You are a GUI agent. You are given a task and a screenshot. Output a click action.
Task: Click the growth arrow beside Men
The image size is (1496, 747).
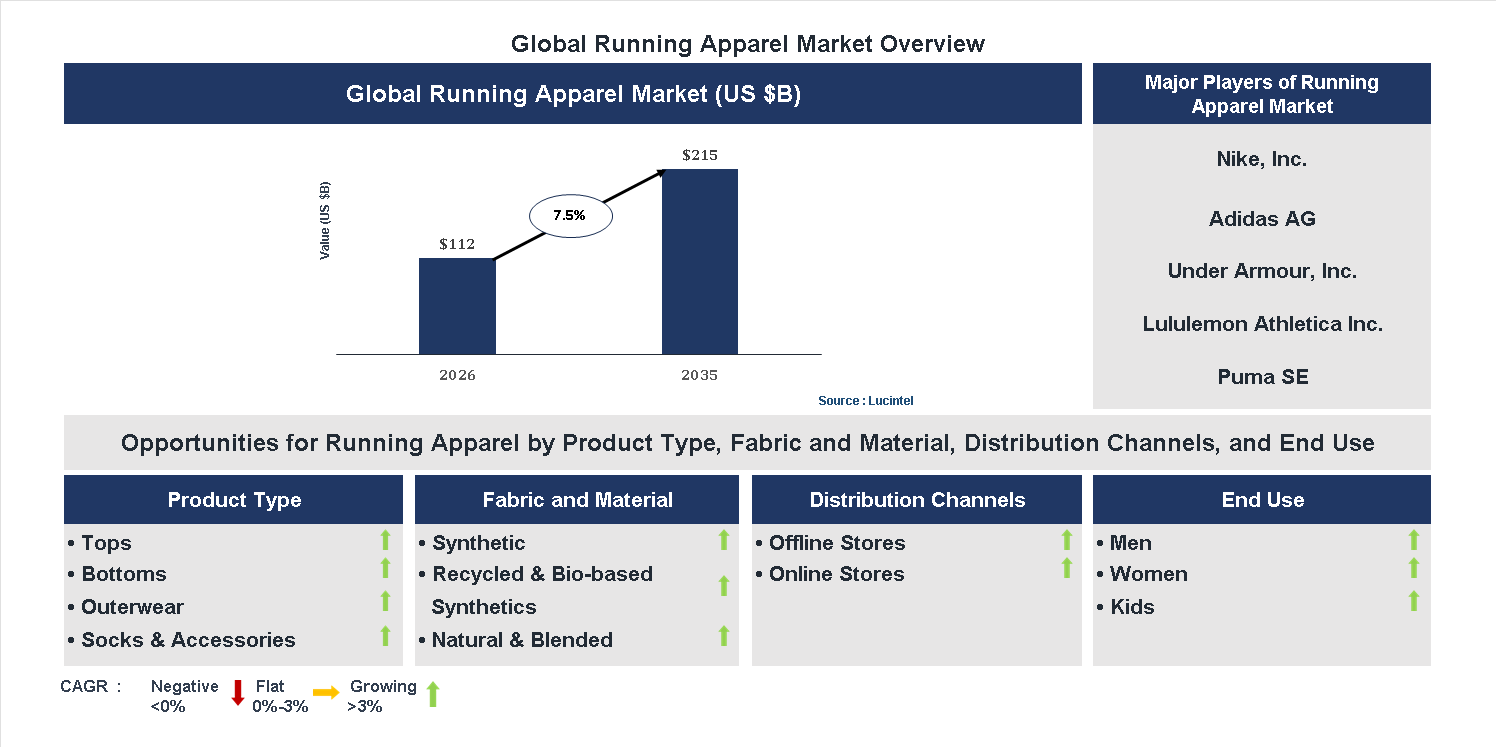[x=1413, y=541]
